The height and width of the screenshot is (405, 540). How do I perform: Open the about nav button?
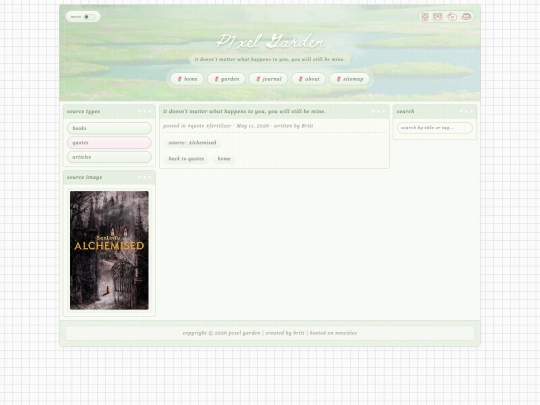[309, 79]
